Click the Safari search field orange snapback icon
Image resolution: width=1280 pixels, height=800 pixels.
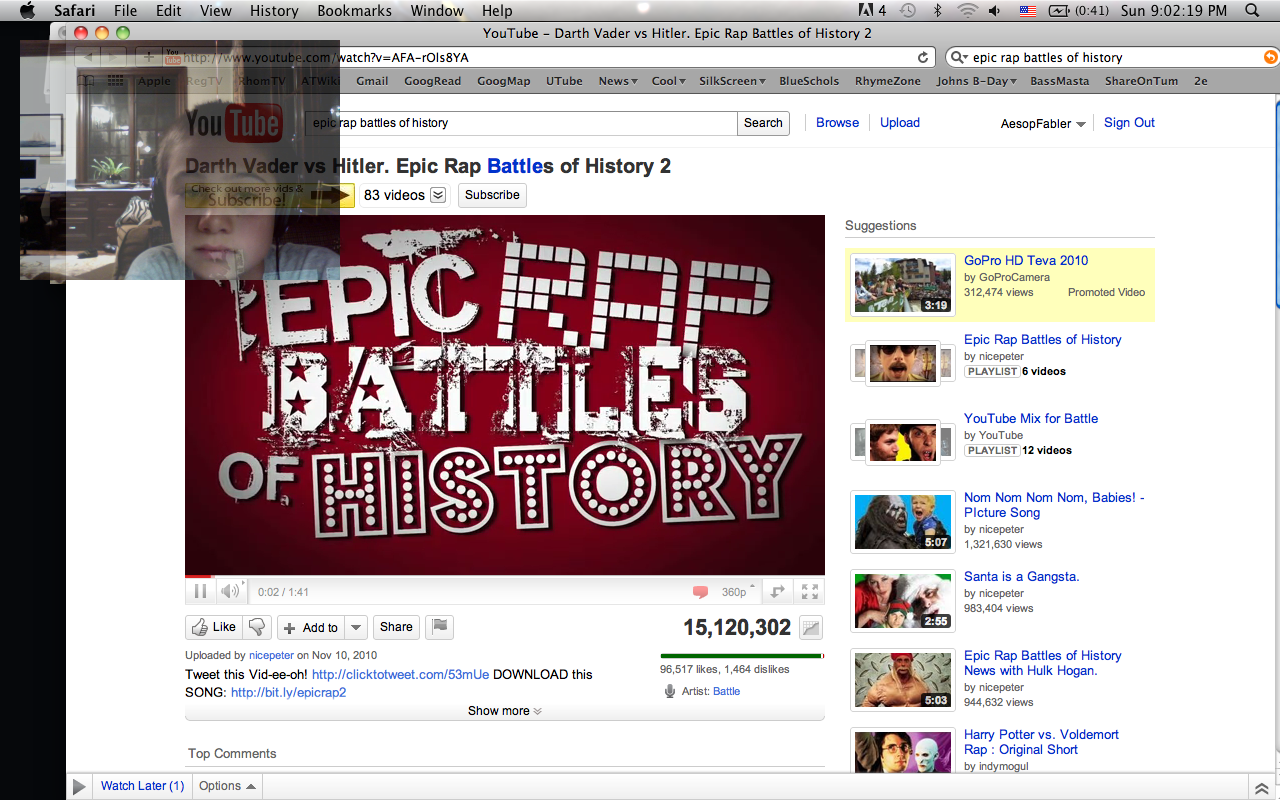pyautogui.click(x=1271, y=58)
